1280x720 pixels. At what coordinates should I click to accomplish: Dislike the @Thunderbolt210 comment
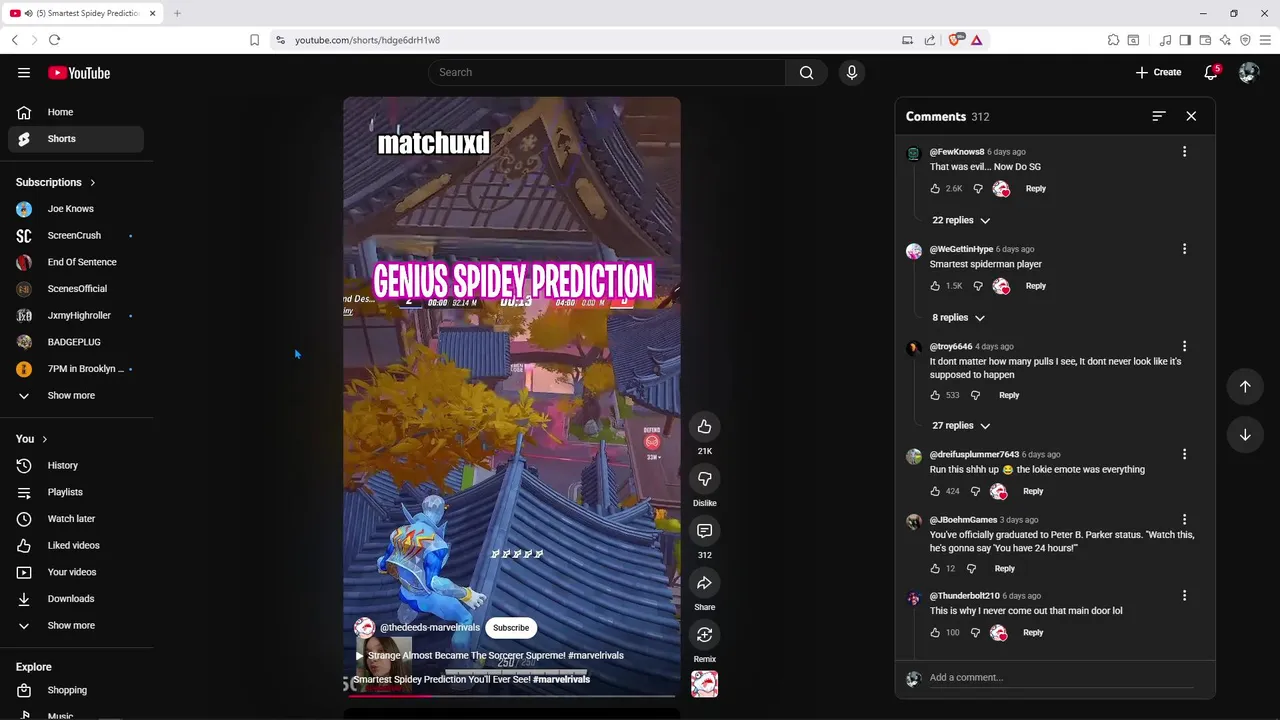975,632
